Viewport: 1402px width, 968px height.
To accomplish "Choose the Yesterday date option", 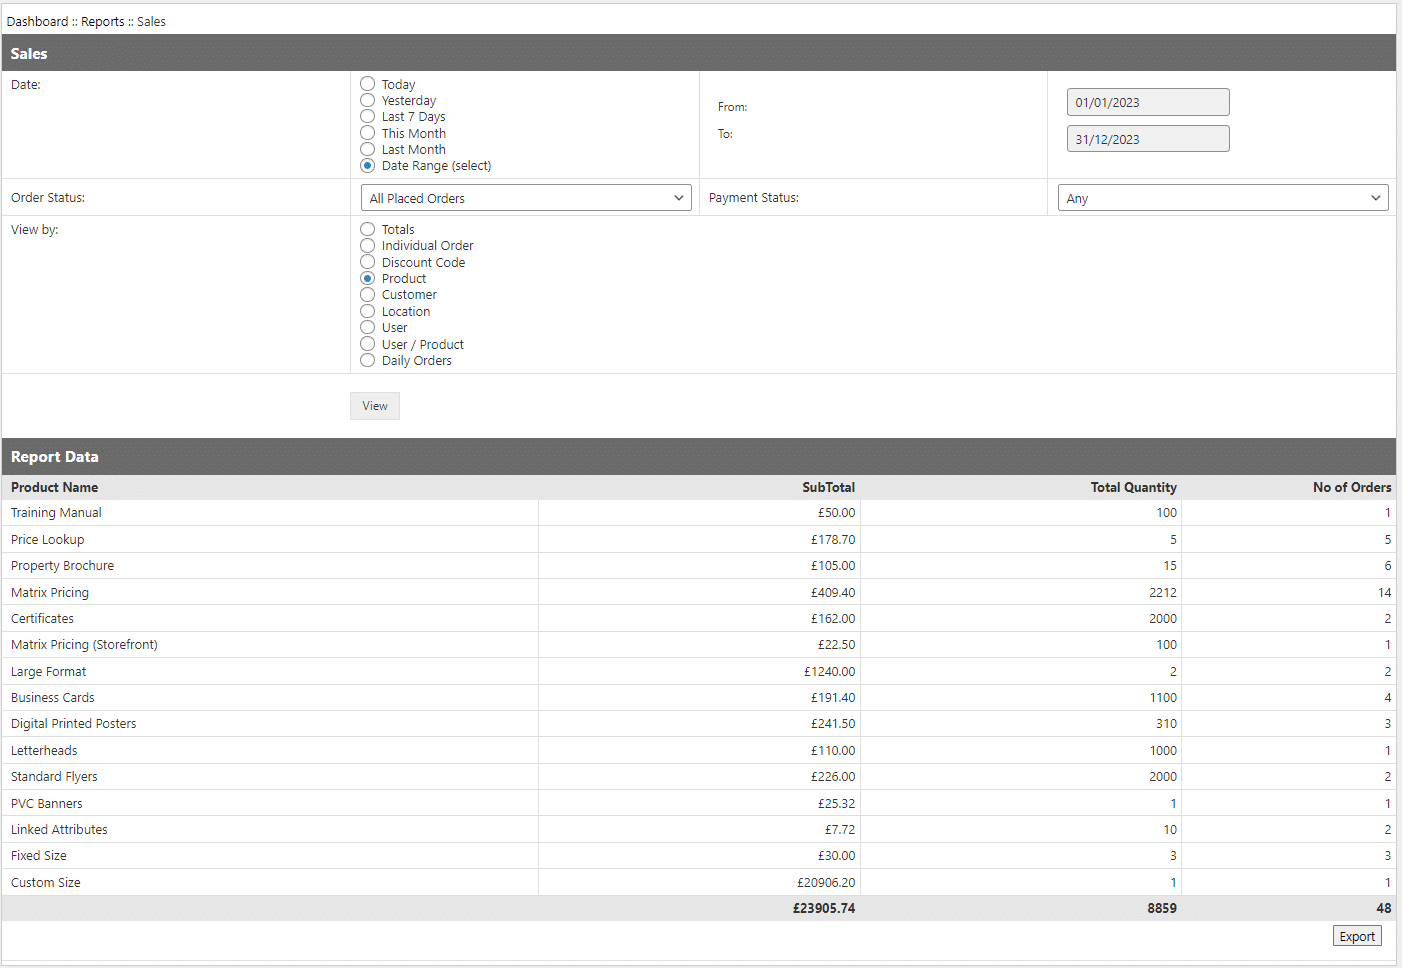I will click(368, 100).
